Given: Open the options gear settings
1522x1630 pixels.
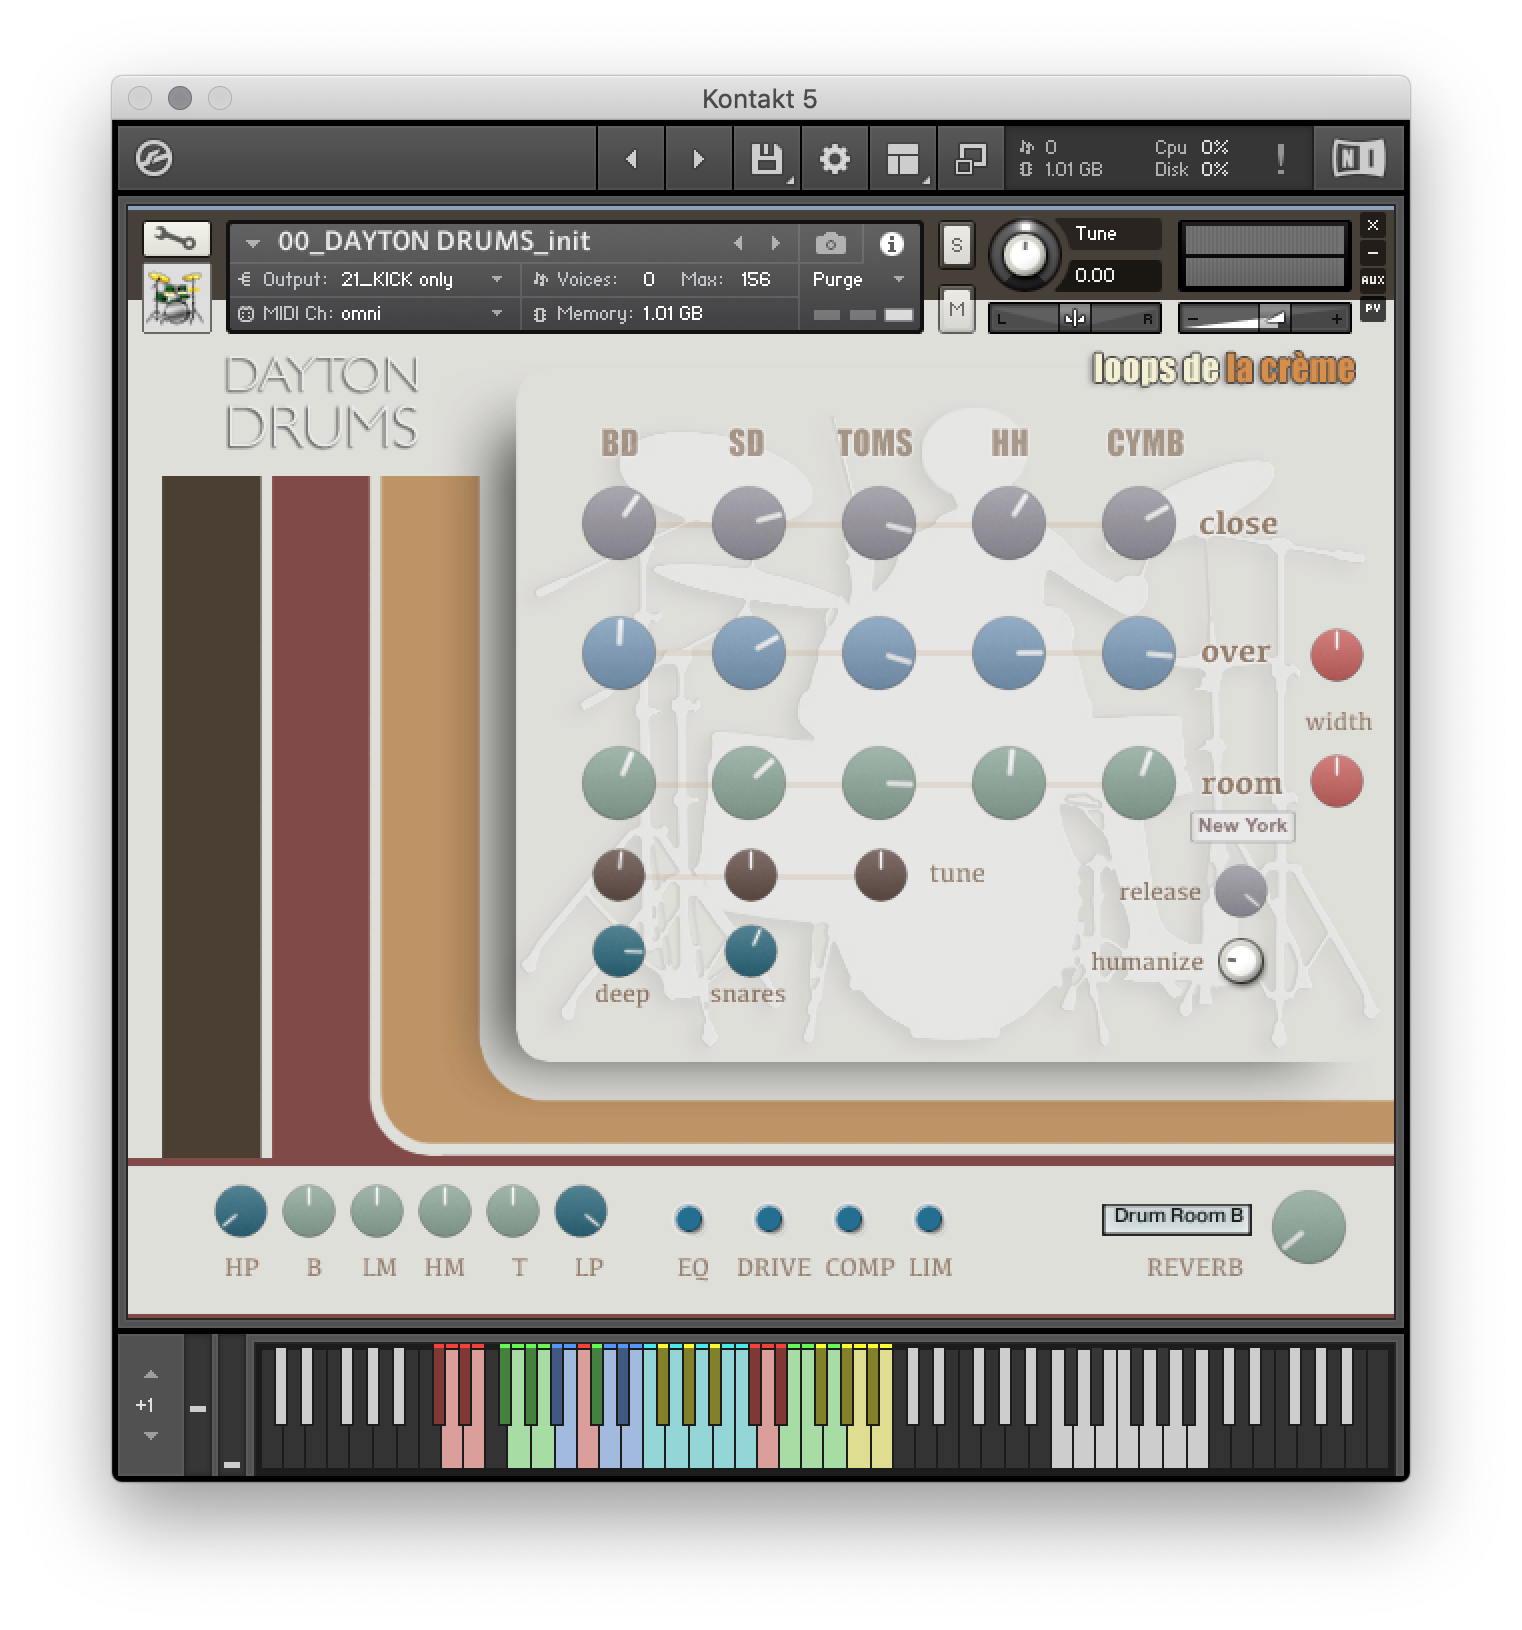Looking at the screenshot, I should click(834, 158).
